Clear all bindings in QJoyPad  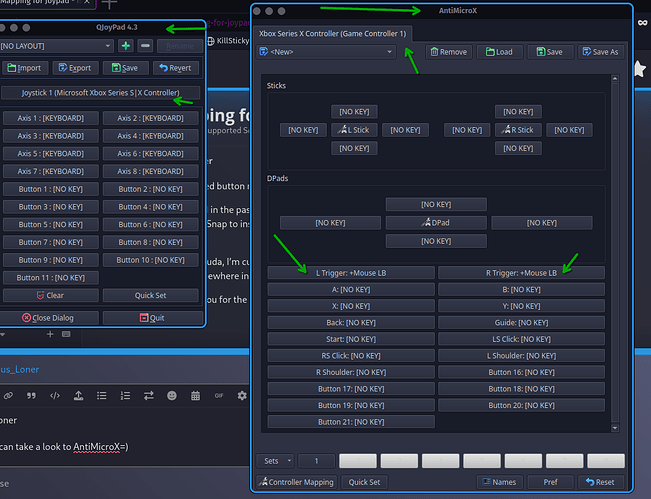point(51,296)
